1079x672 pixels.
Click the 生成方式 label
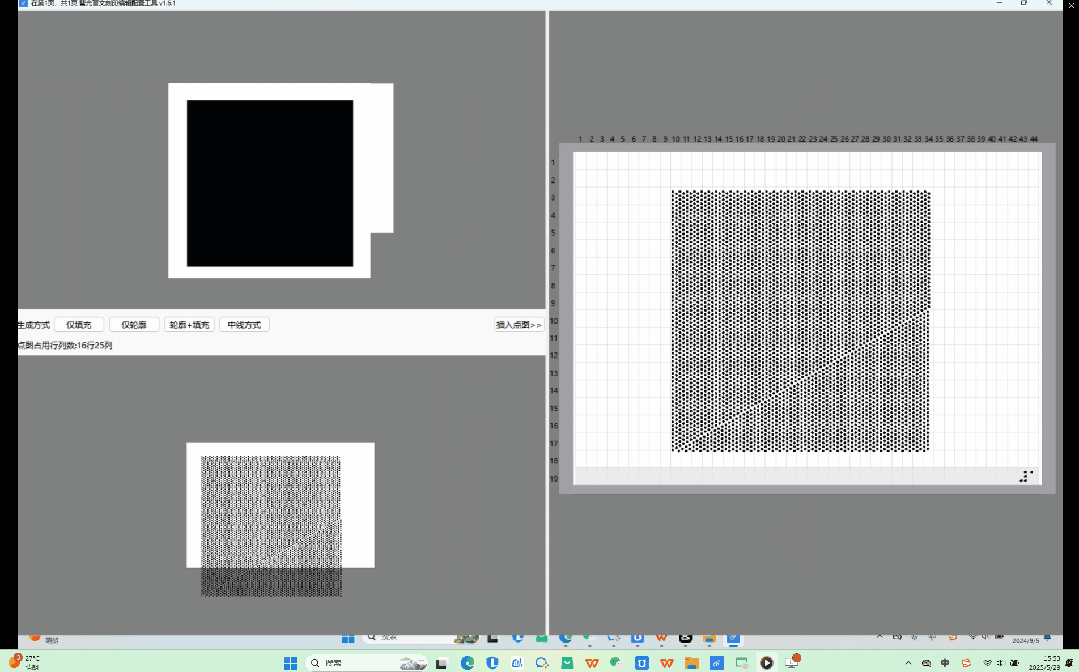(34, 325)
